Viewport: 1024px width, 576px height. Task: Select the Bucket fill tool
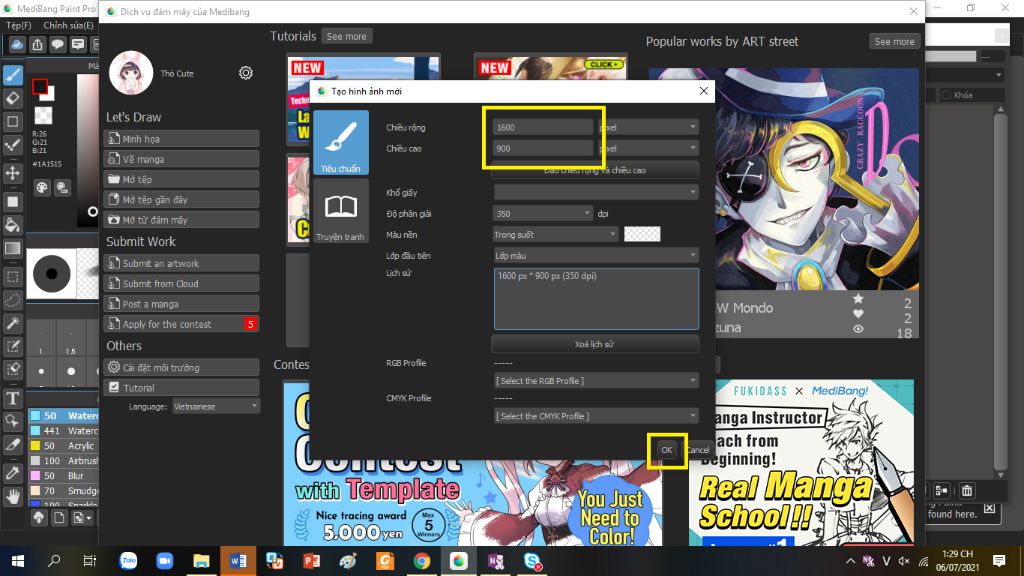coord(12,225)
